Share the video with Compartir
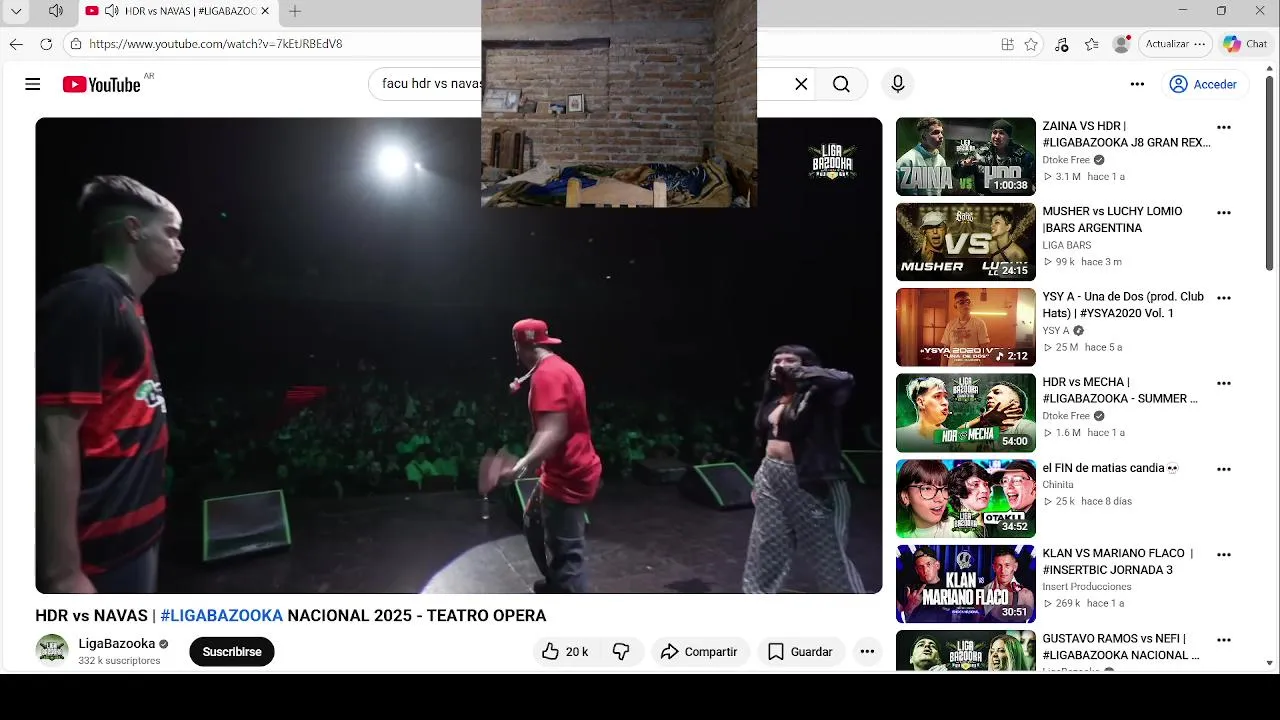The image size is (1280, 720). click(699, 652)
